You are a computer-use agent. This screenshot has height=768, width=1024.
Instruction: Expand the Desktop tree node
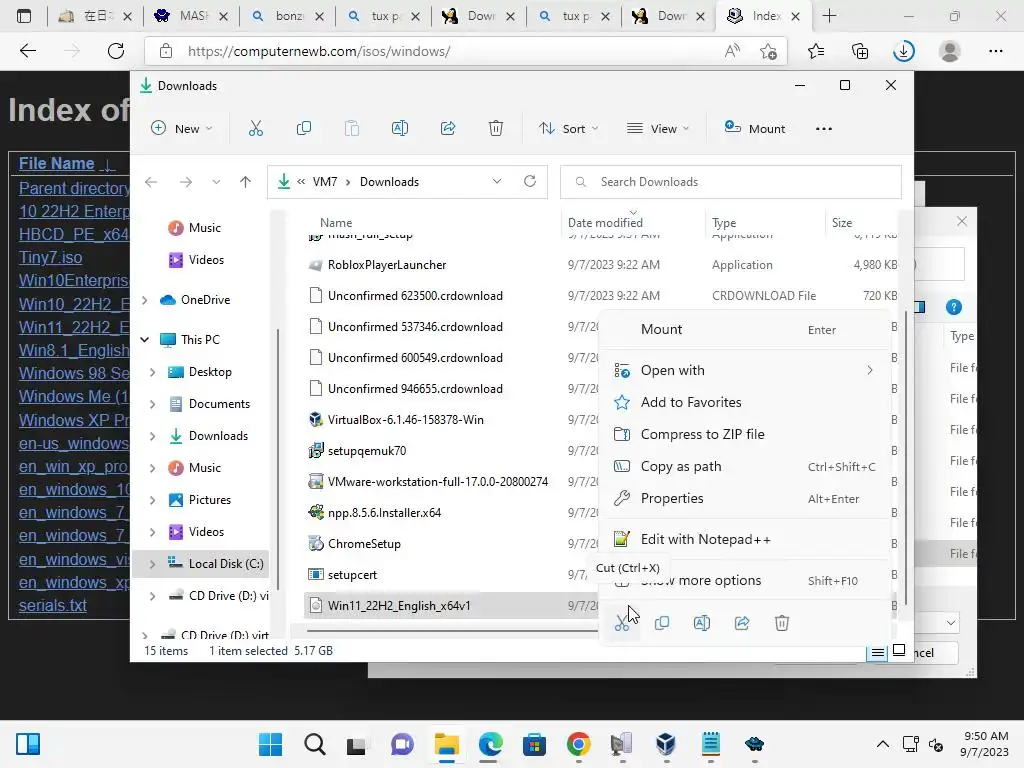(x=152, y=372)
